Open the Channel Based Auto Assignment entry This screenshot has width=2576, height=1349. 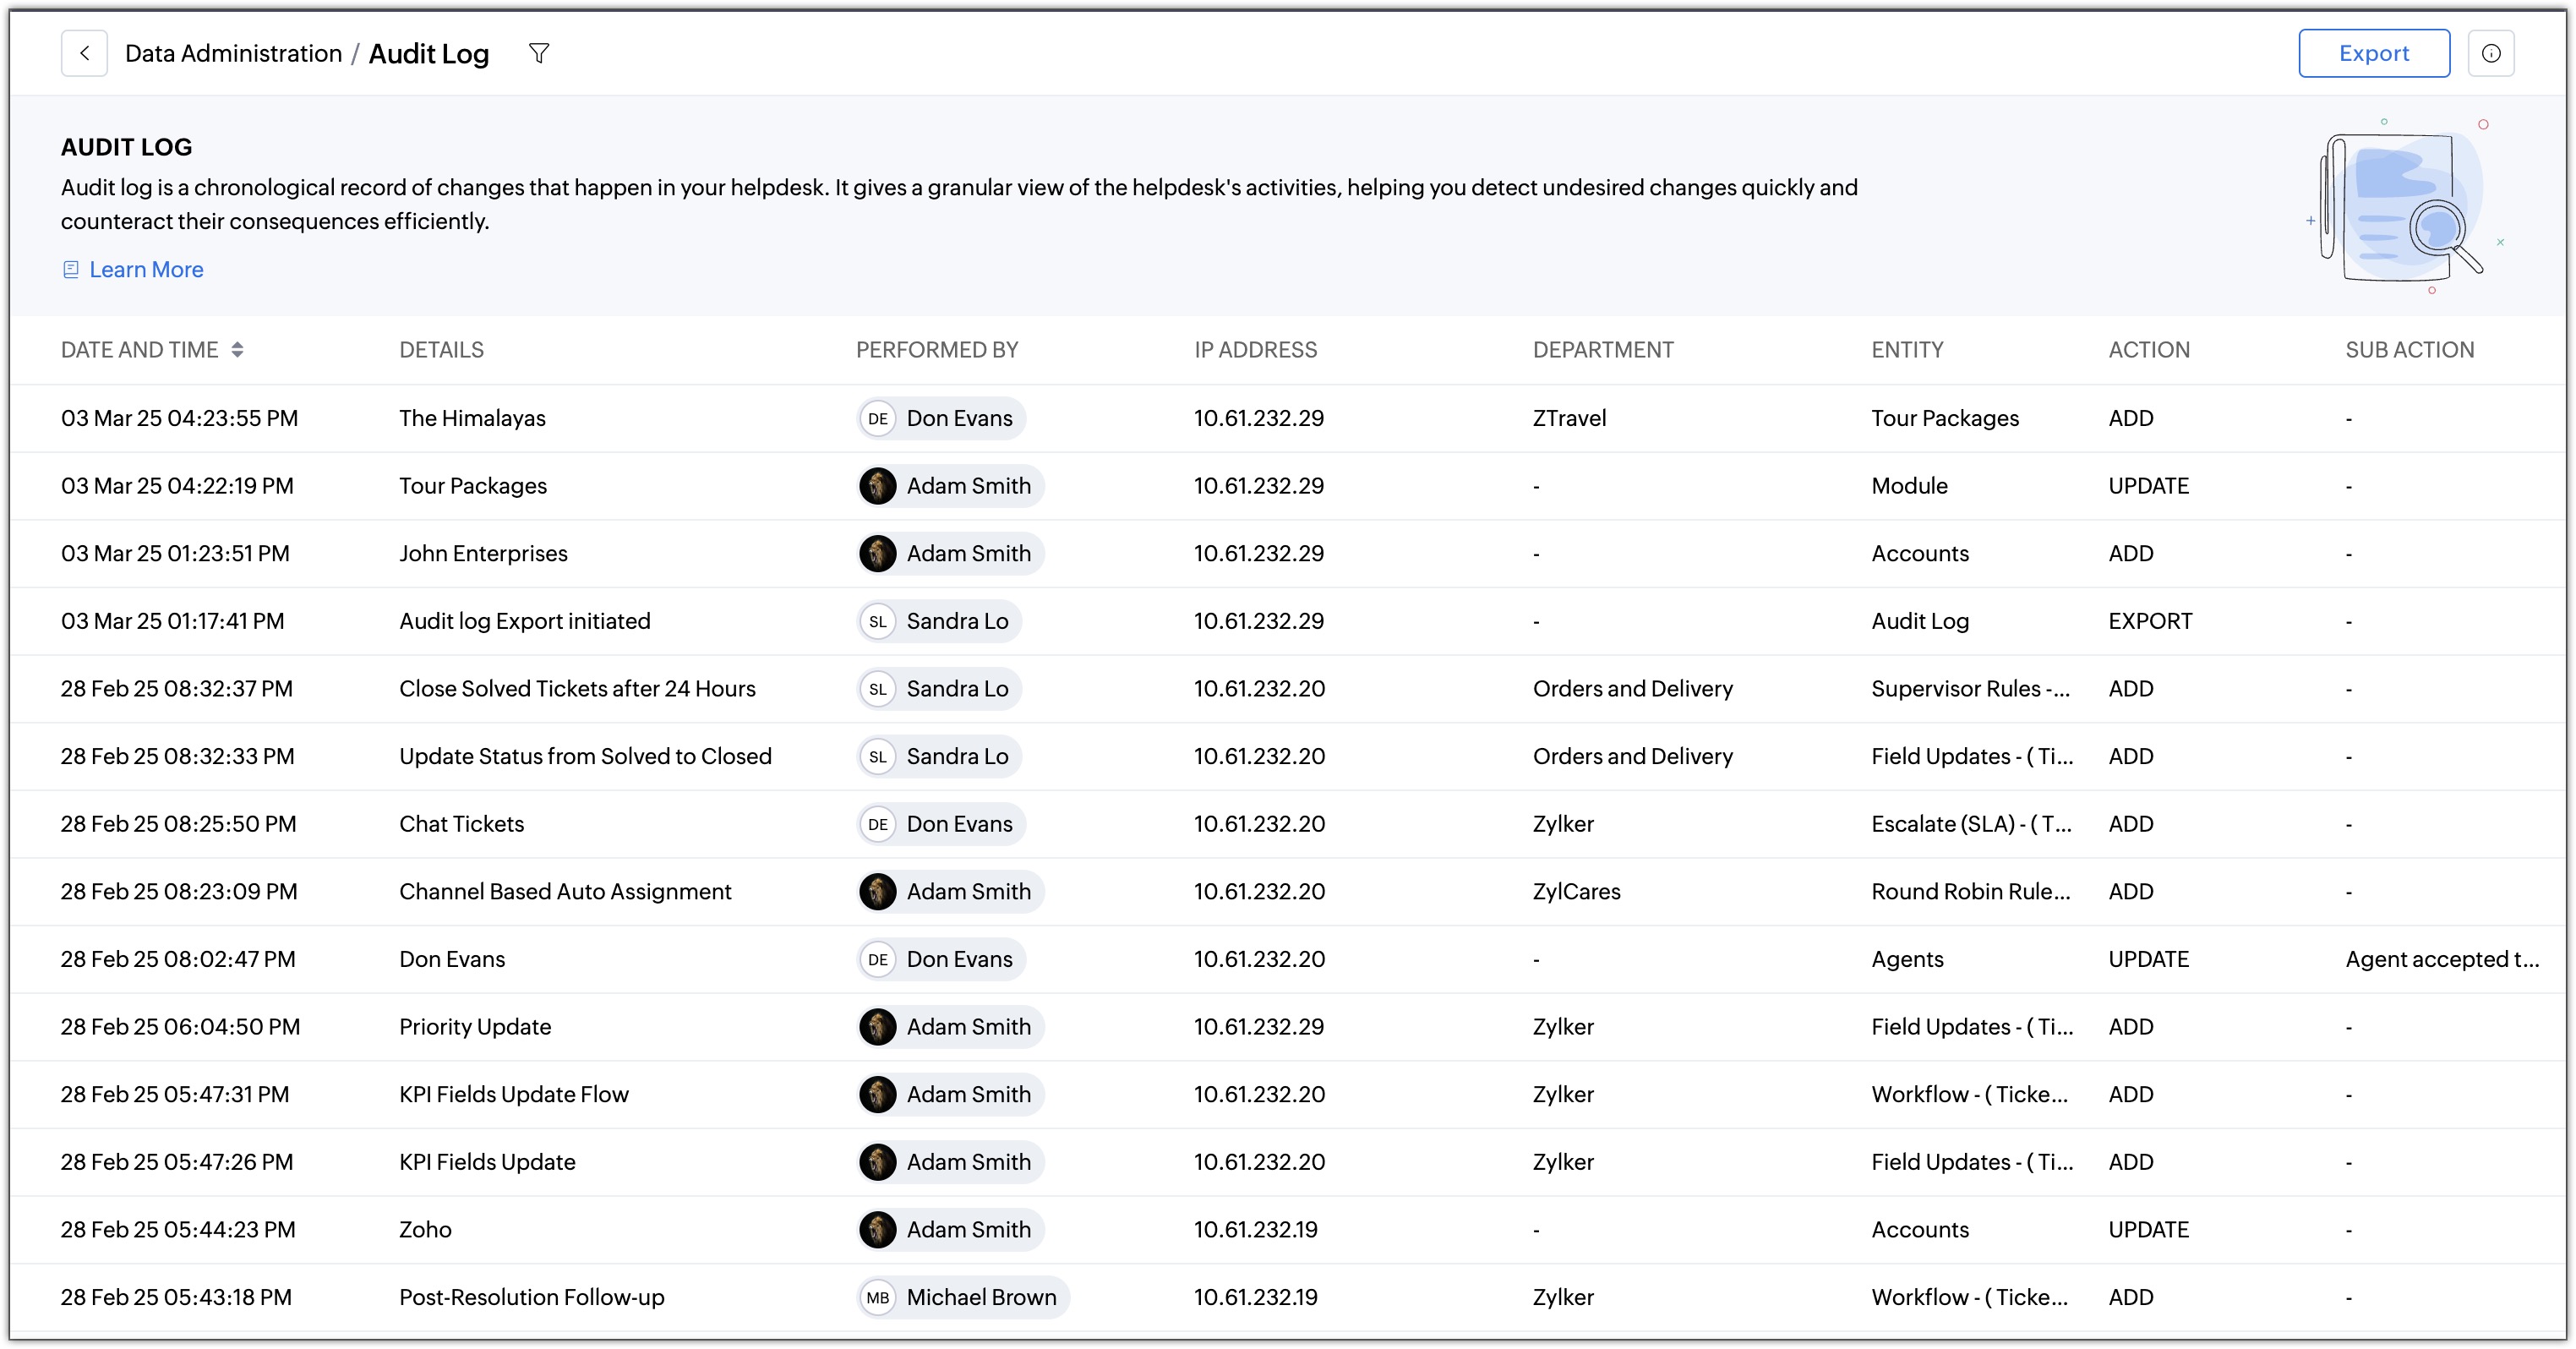coord(565,891)
